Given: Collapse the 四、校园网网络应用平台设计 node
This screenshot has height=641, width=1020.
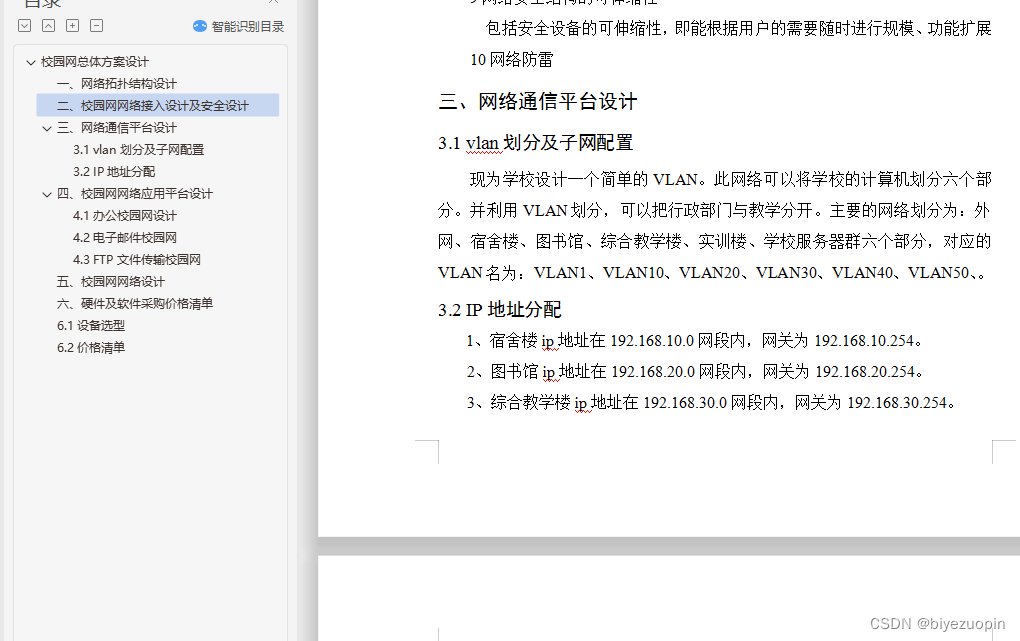Looking at the screenshot, I should point(47,194).
